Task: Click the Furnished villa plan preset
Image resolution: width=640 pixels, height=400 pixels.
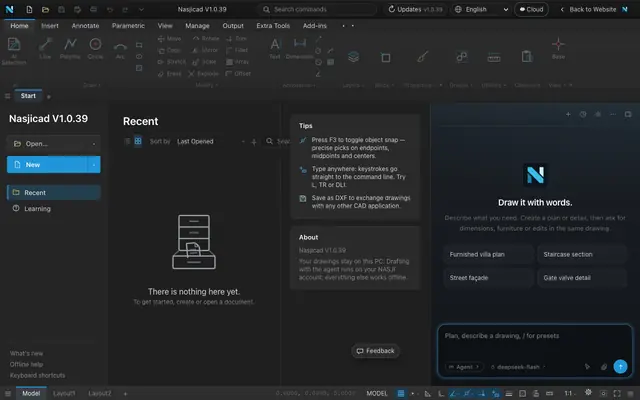Action: (x=489, y=254)
